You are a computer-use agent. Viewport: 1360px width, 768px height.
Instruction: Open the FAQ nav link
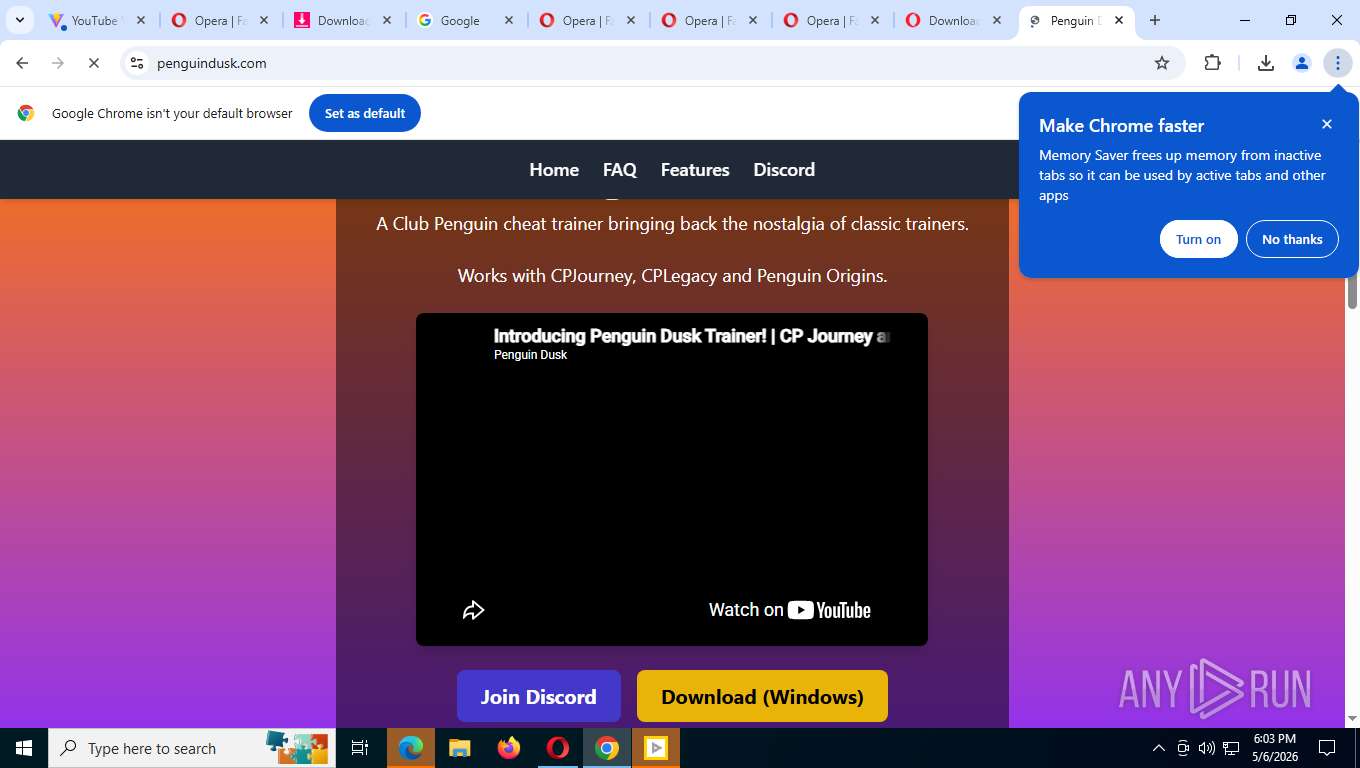click(620, 169)
